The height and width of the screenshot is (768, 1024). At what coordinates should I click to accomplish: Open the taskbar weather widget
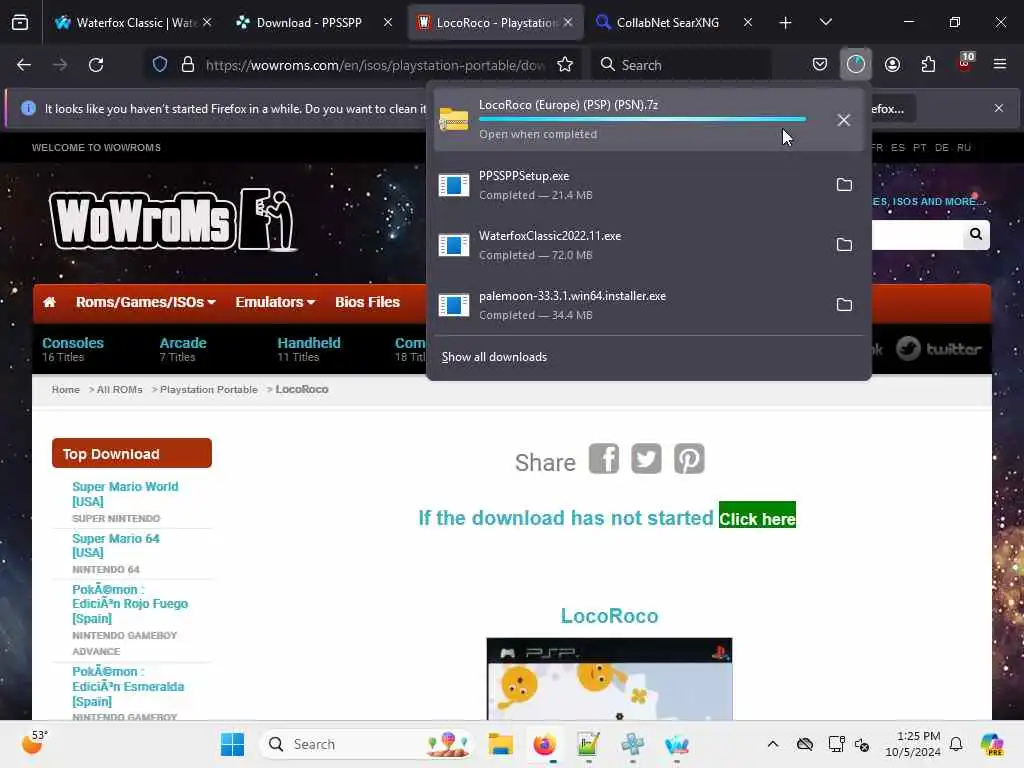(x=35, y=744)
